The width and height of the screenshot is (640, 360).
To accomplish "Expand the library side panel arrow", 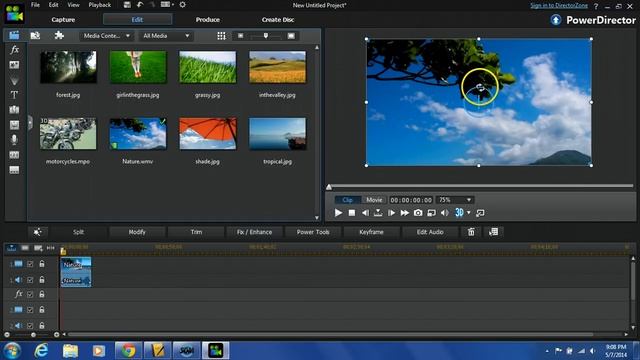I will 30,122.
